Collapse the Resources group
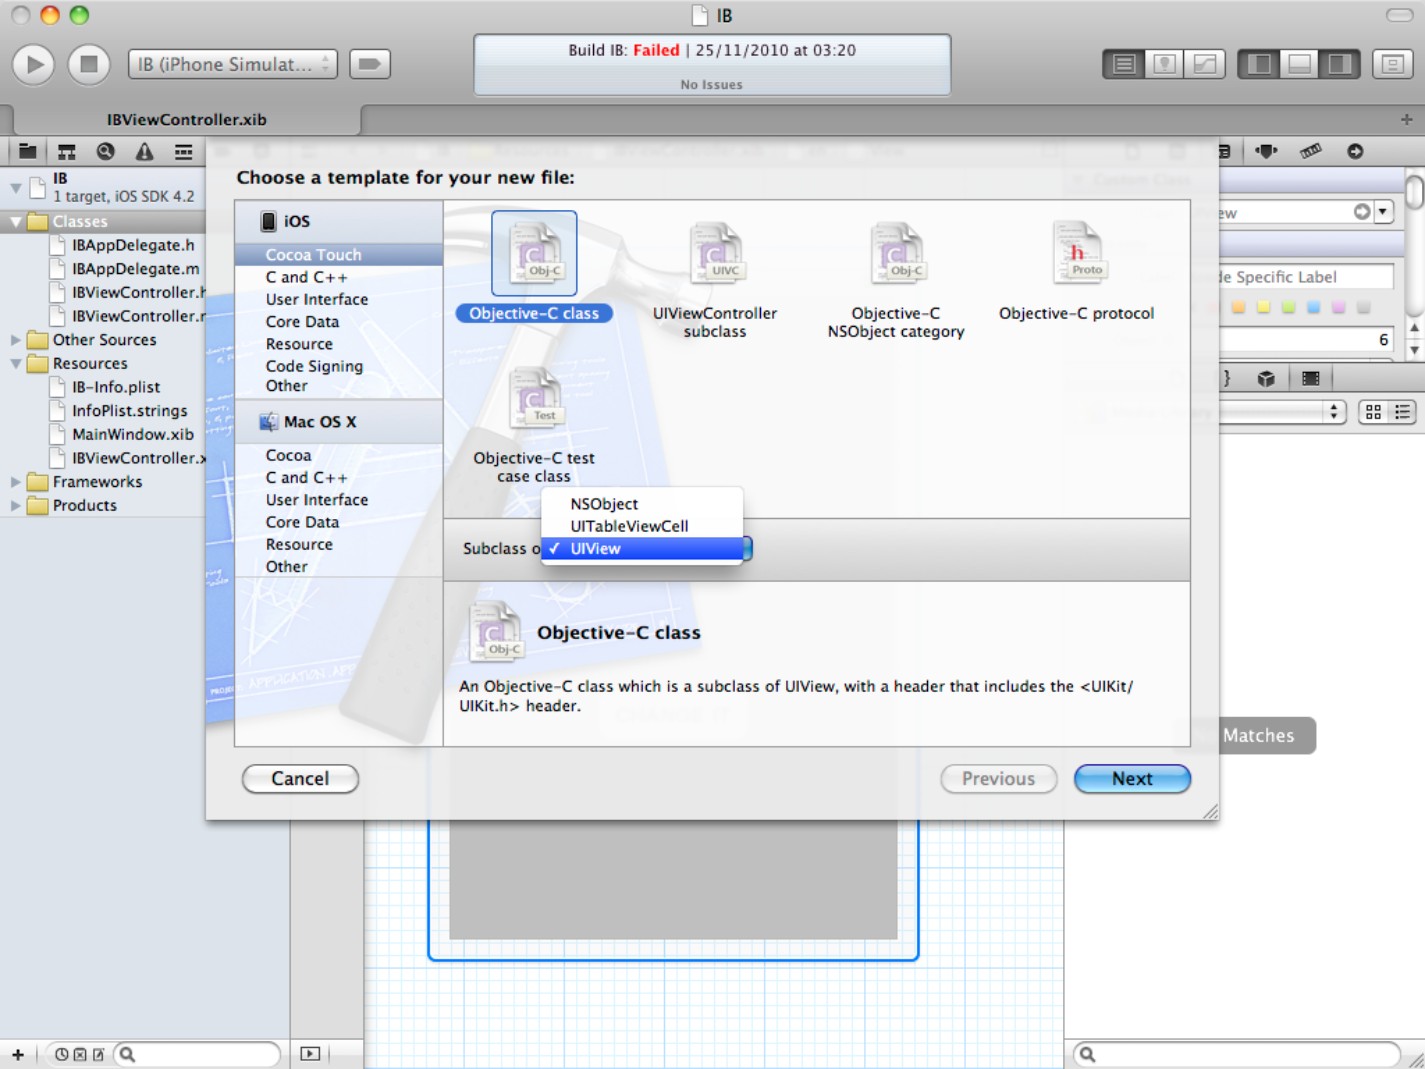This screenshot has height=1069, width=1425. 15,364
